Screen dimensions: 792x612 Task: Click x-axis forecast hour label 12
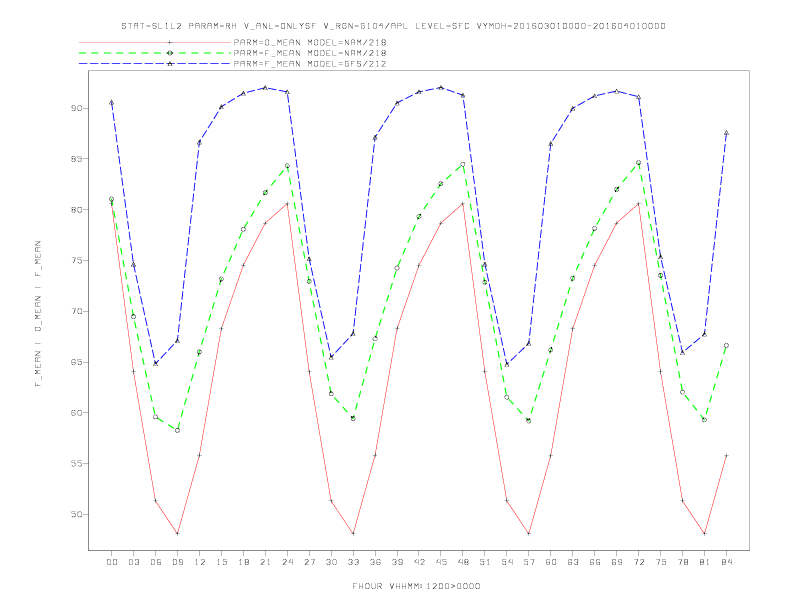tap(200, 562)
